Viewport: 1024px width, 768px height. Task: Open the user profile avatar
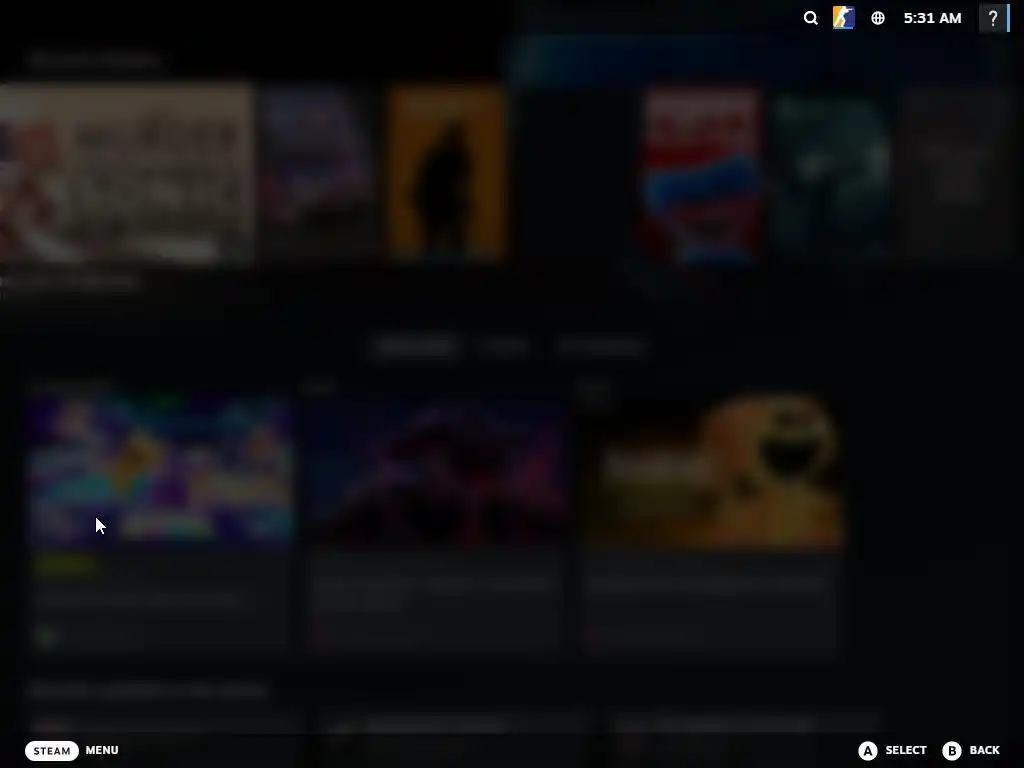point(844,18)
